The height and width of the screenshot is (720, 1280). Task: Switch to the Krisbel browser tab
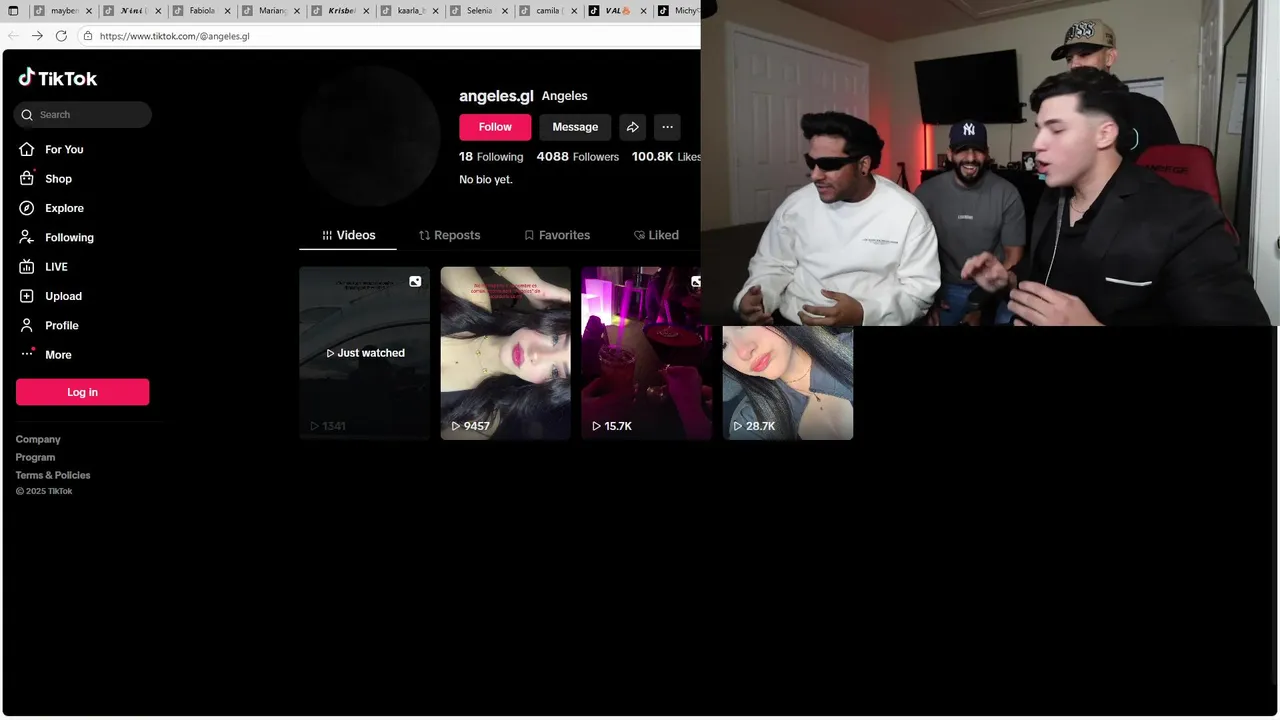coord(342,11)
